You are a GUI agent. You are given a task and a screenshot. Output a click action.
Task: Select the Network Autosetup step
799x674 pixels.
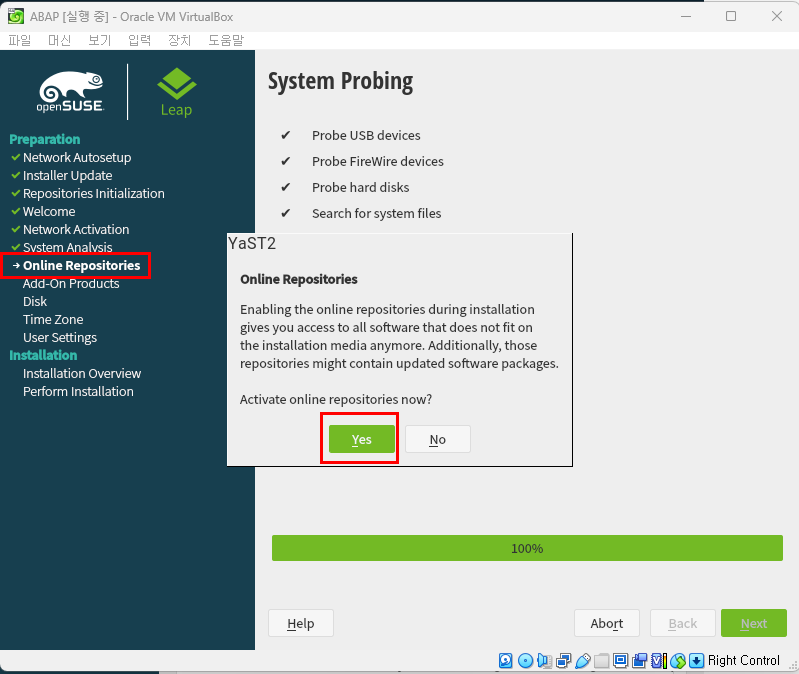[x=77, y=157]
